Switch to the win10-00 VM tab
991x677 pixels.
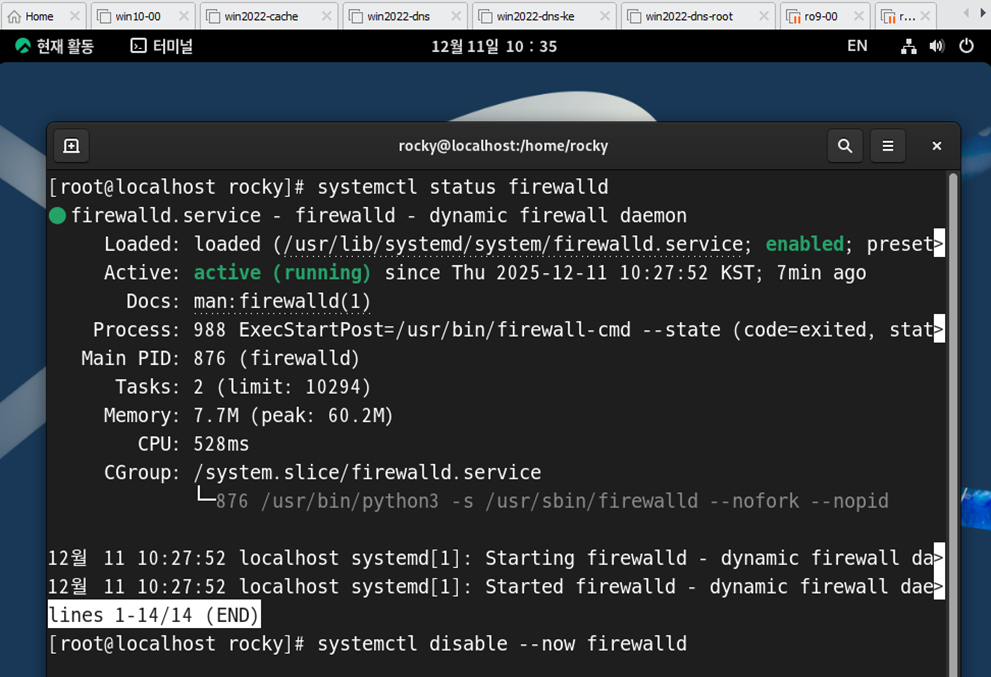tap(138, 16)
